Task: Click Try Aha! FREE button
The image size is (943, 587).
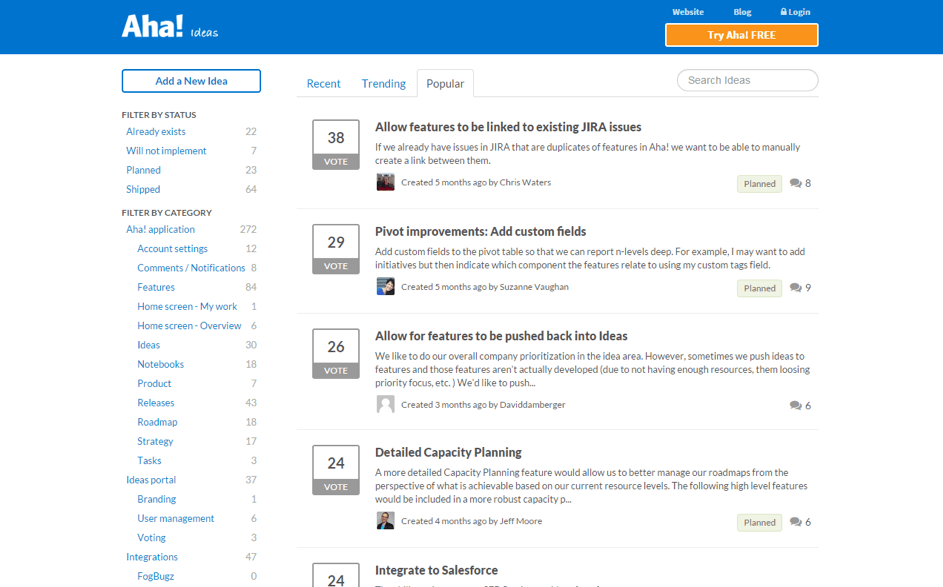Action: (x=741, y=35)
